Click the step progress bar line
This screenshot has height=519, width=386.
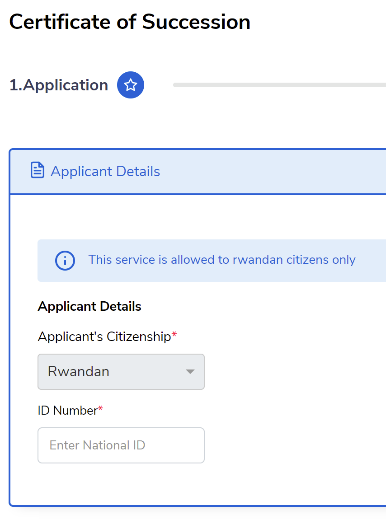click(279, 85)
